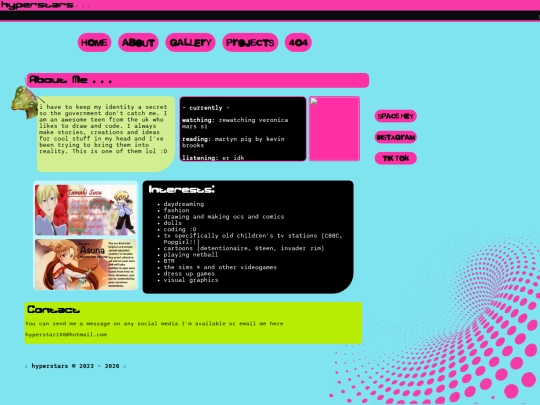This screenshot has width=540, height=405.
Task: Open the 404 navigation button
Action: coord(298,43)
